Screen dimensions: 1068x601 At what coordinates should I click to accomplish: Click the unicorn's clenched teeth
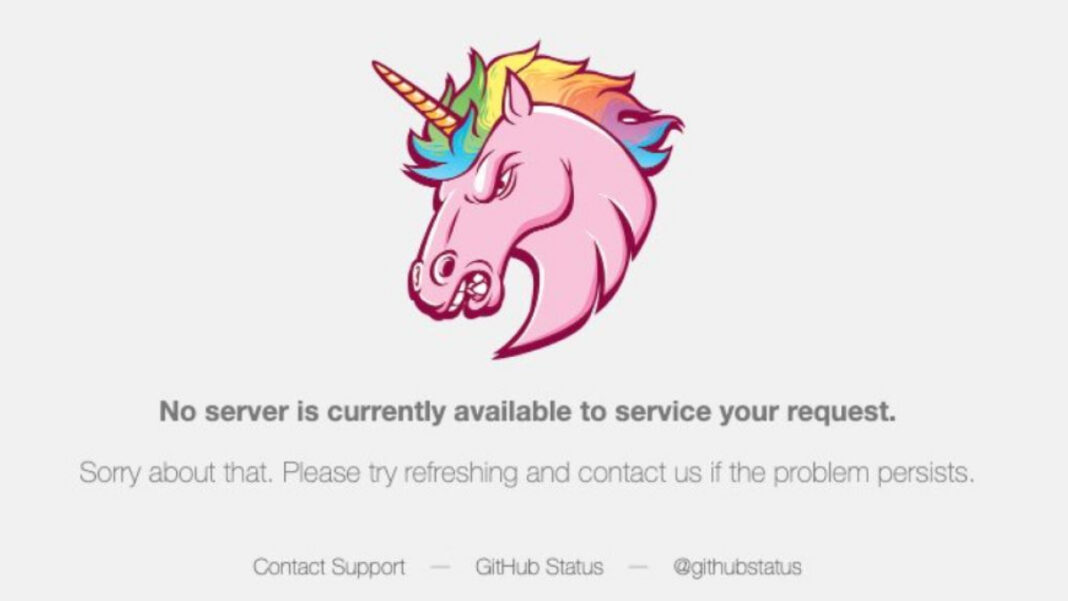click(x=475, y=289)
